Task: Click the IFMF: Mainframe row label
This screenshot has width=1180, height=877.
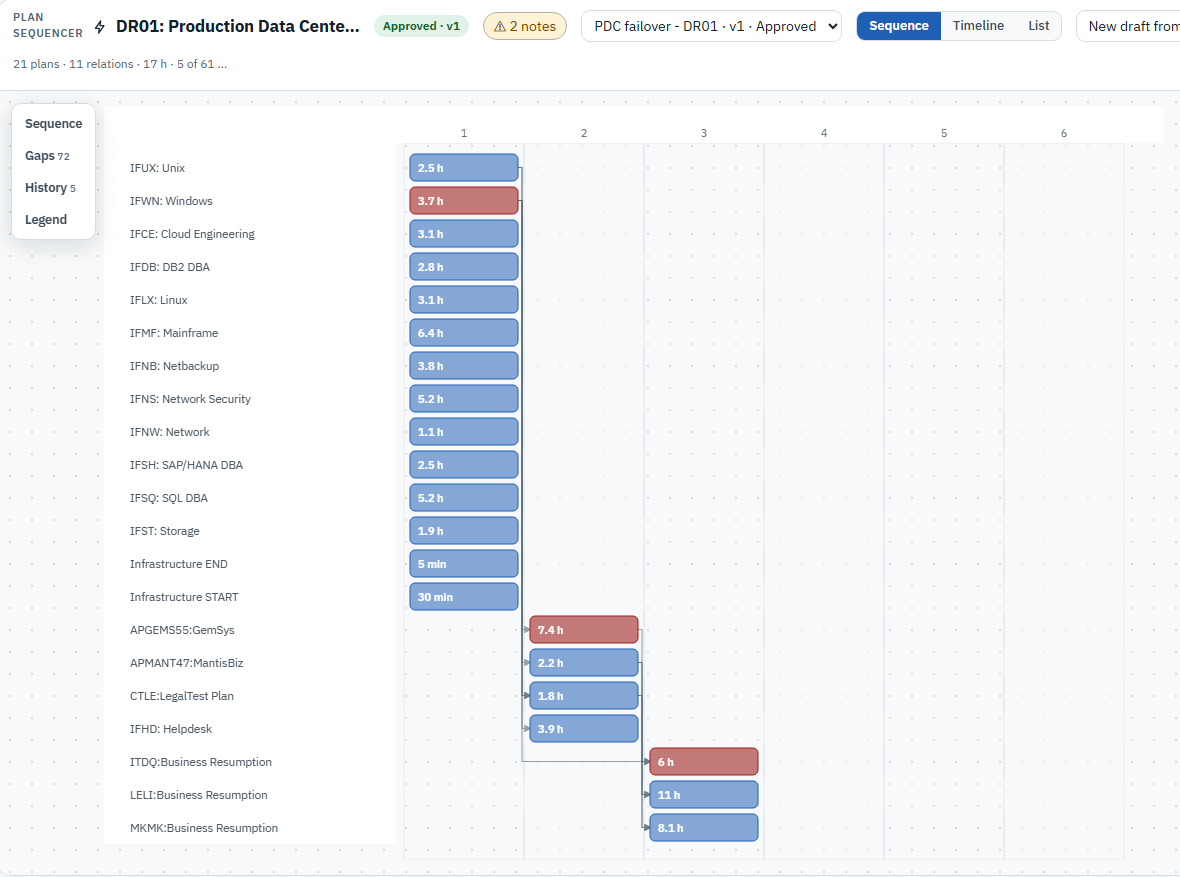Action: (174, 333)
